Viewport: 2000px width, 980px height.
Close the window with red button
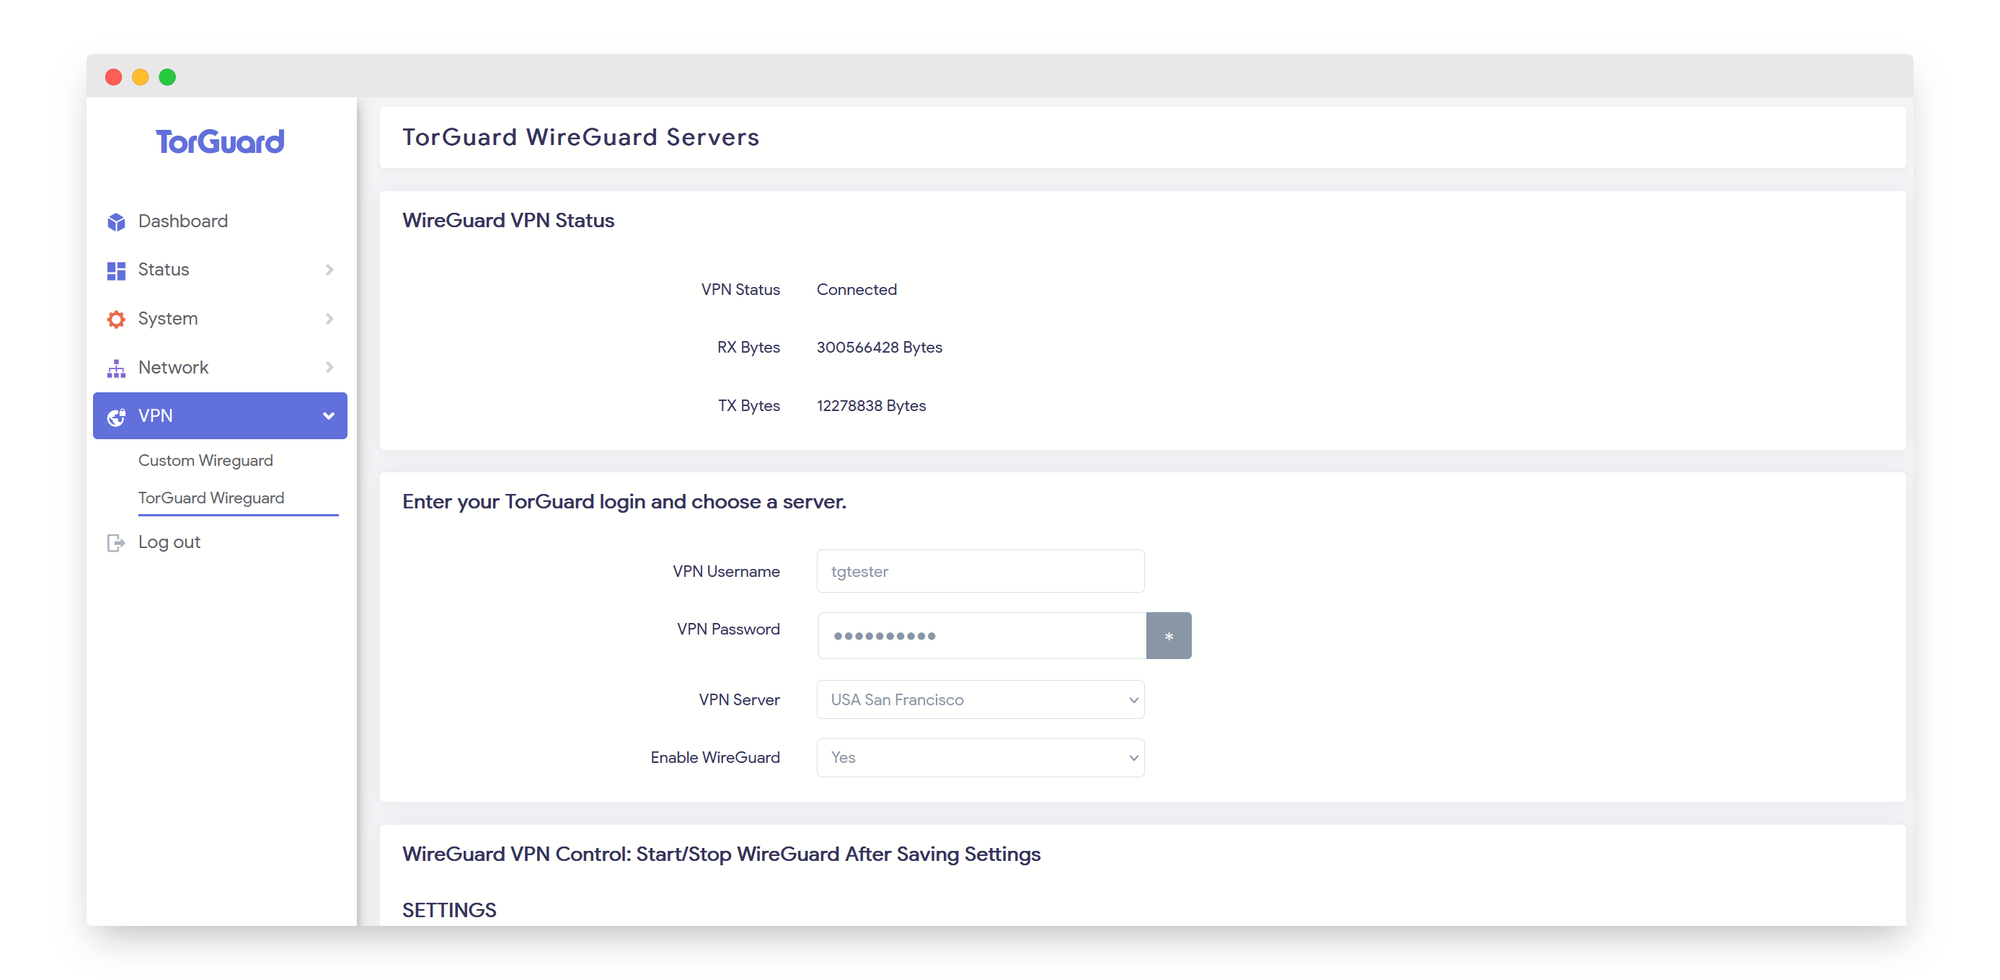114,77
